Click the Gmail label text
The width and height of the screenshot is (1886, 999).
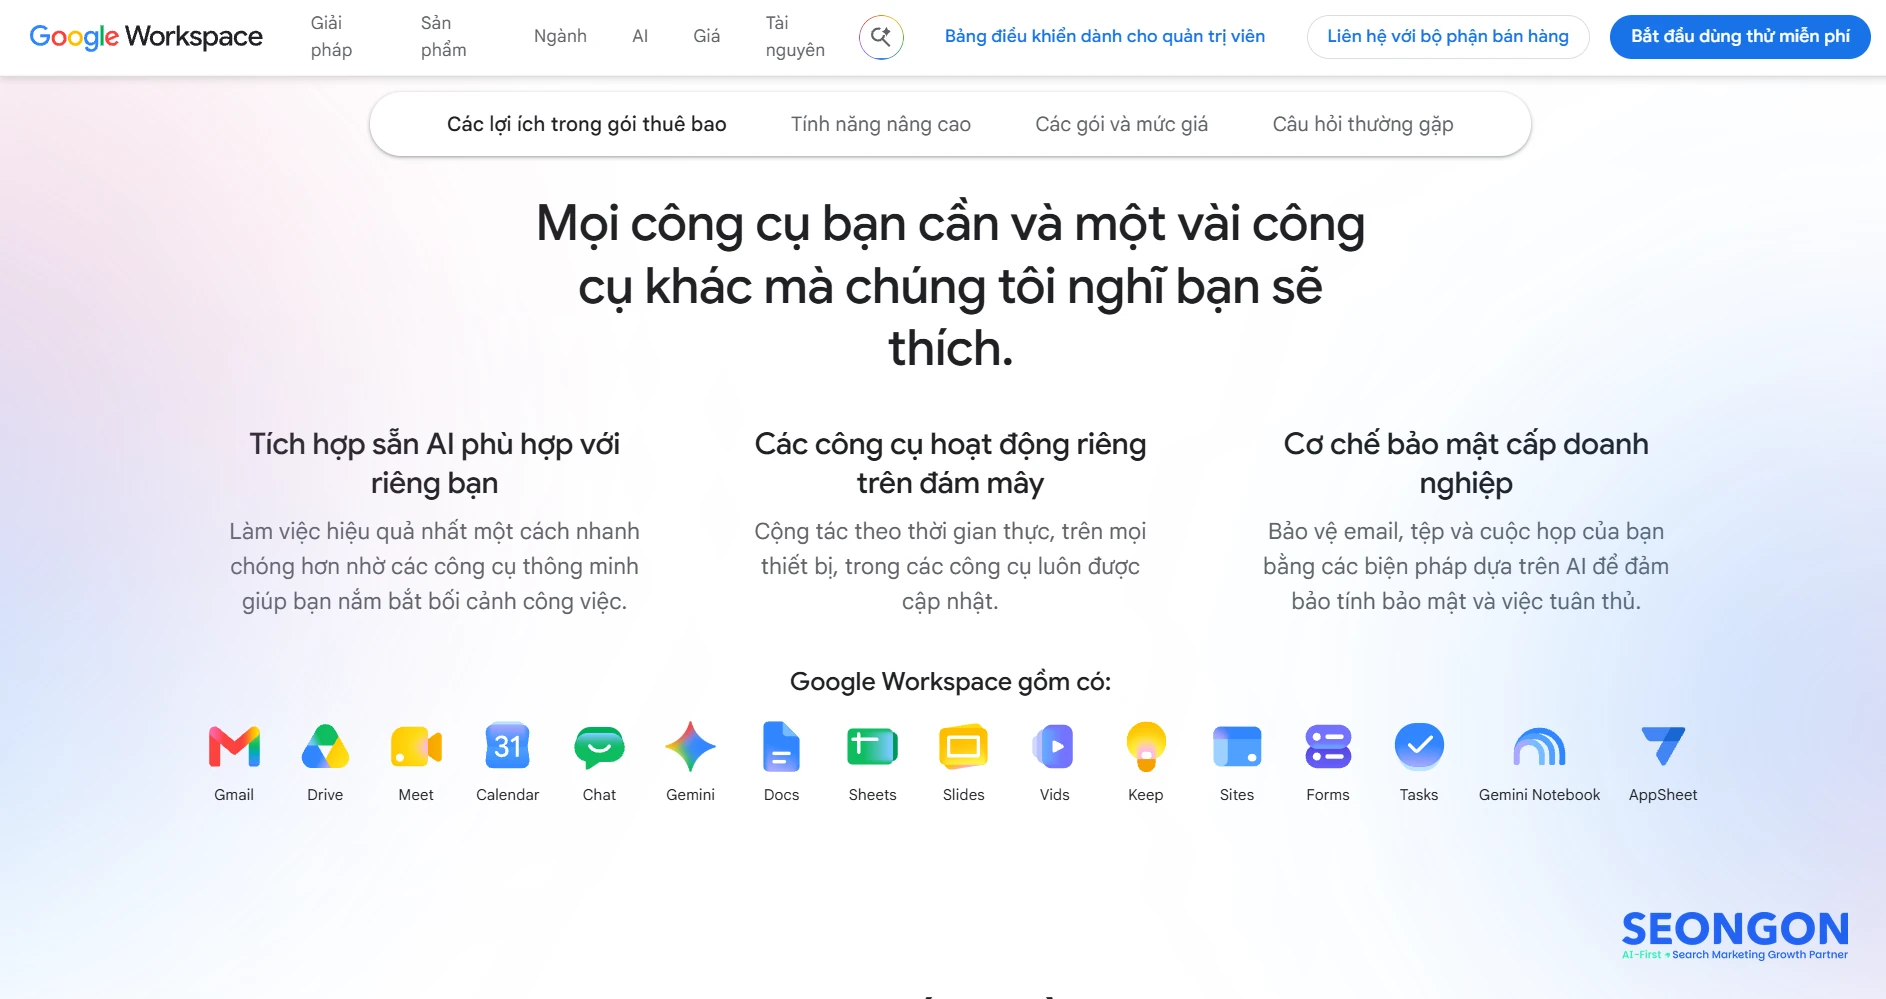(x=234, y=795)
